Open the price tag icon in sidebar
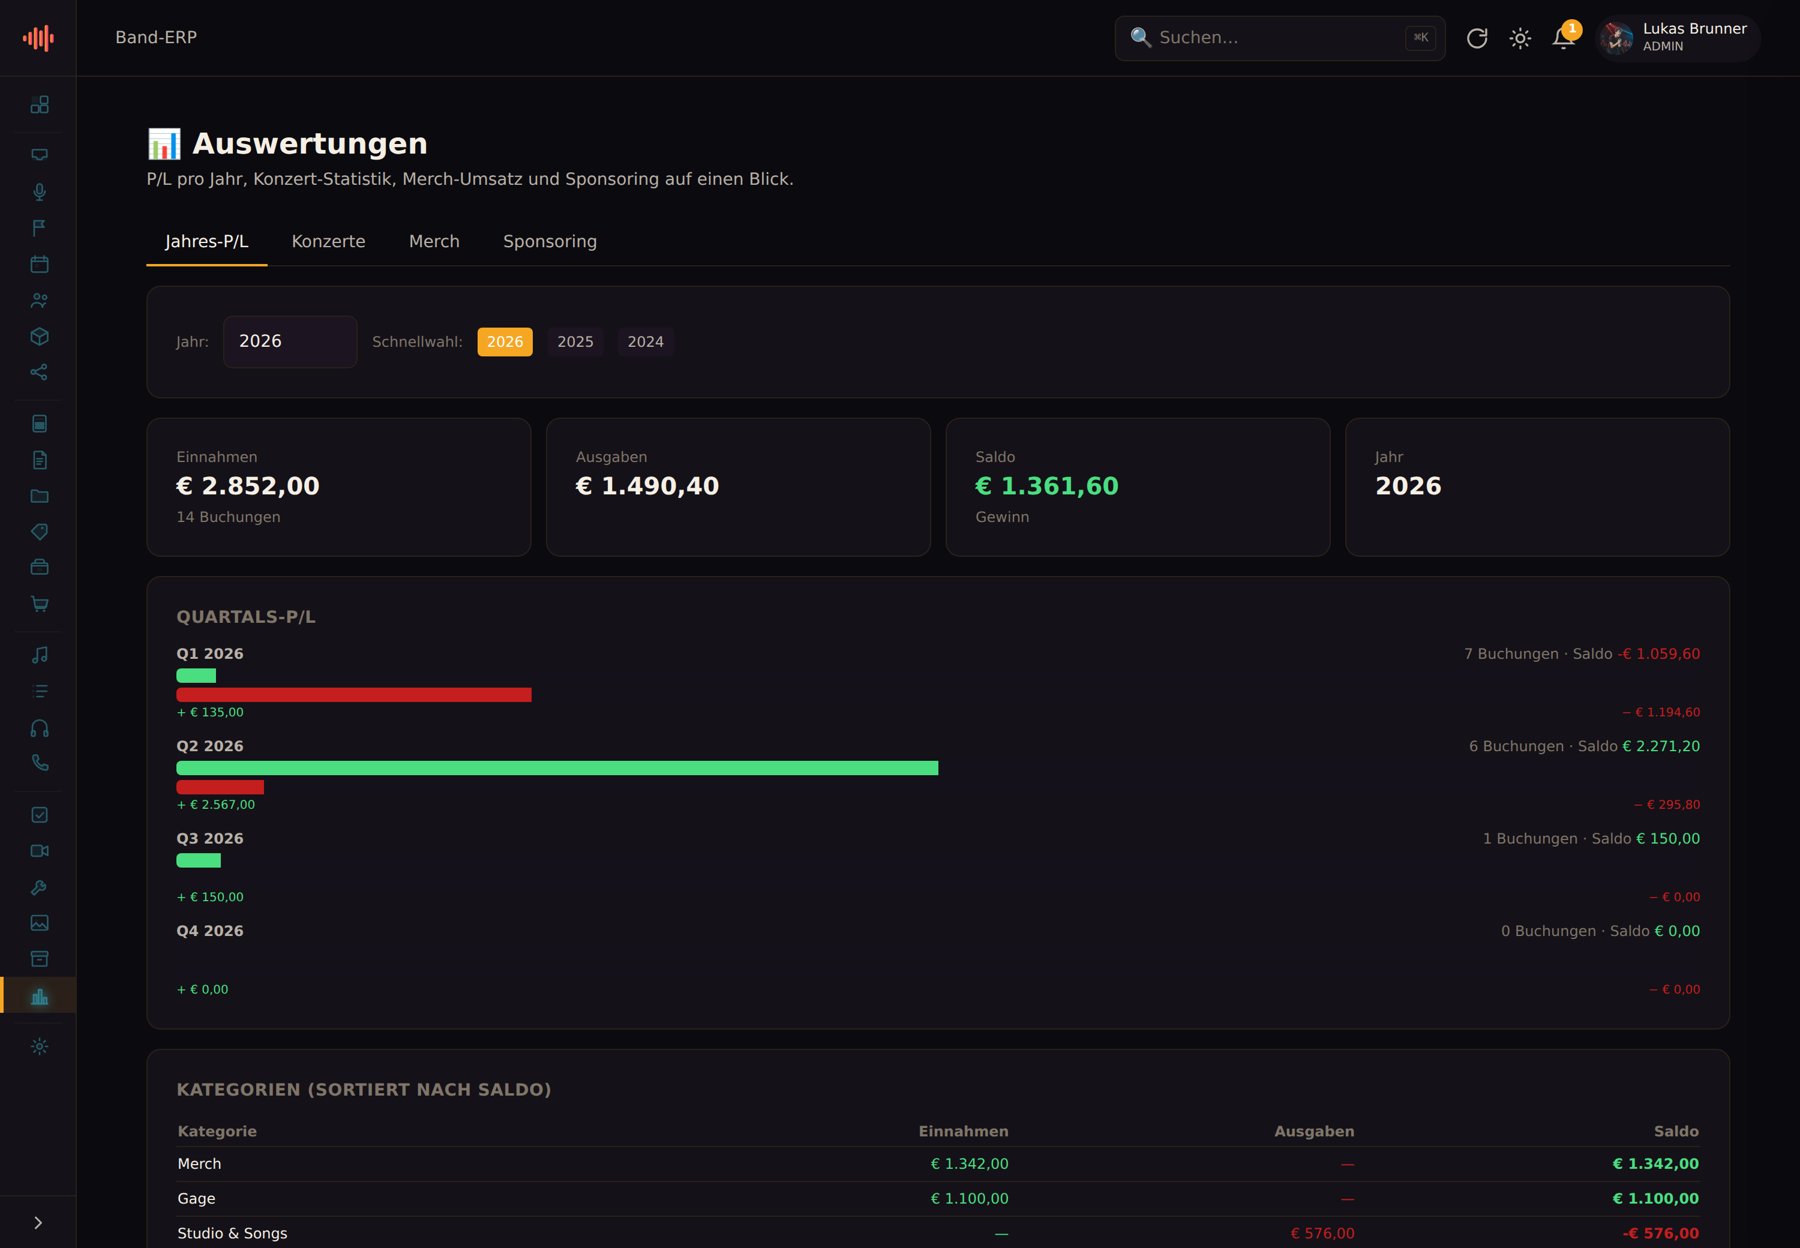The image size is (1800, 1248). tap(39, 532)
